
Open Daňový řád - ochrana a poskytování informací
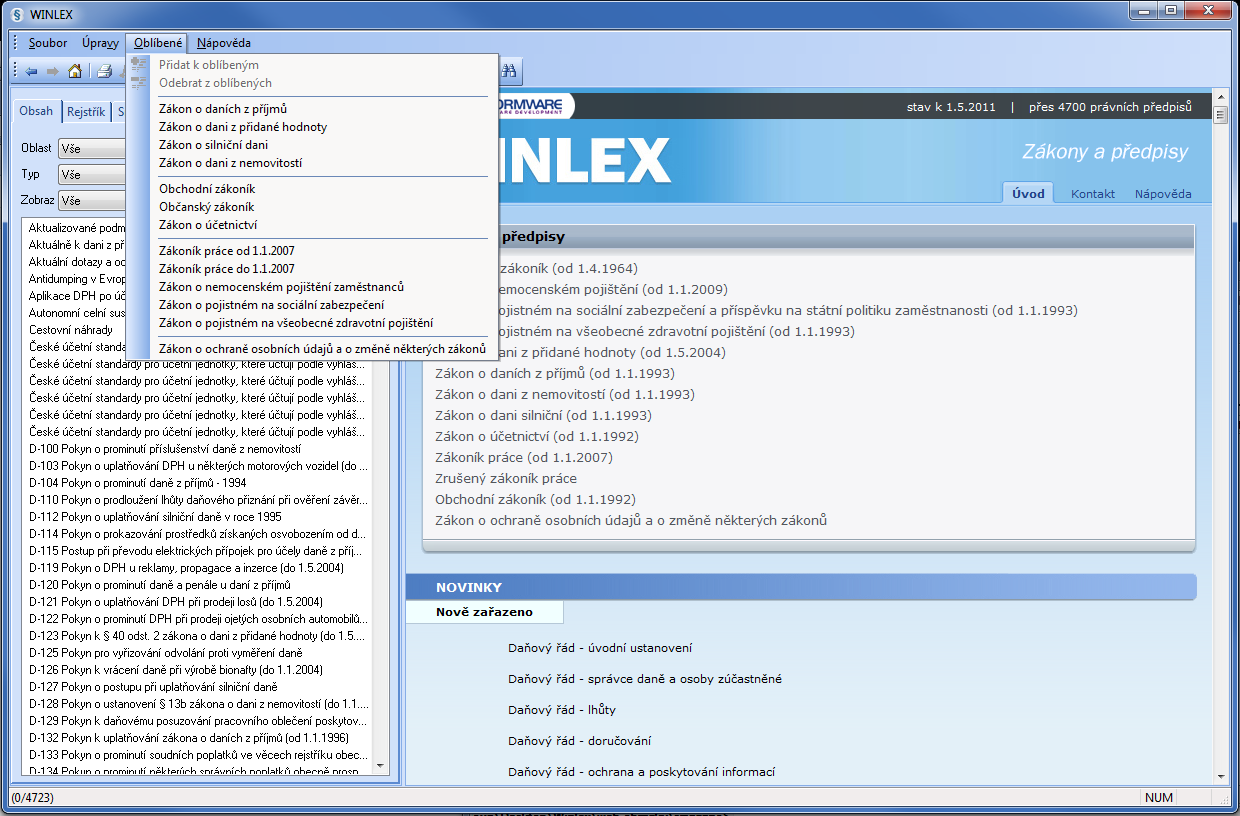click(x=641, y=772)
